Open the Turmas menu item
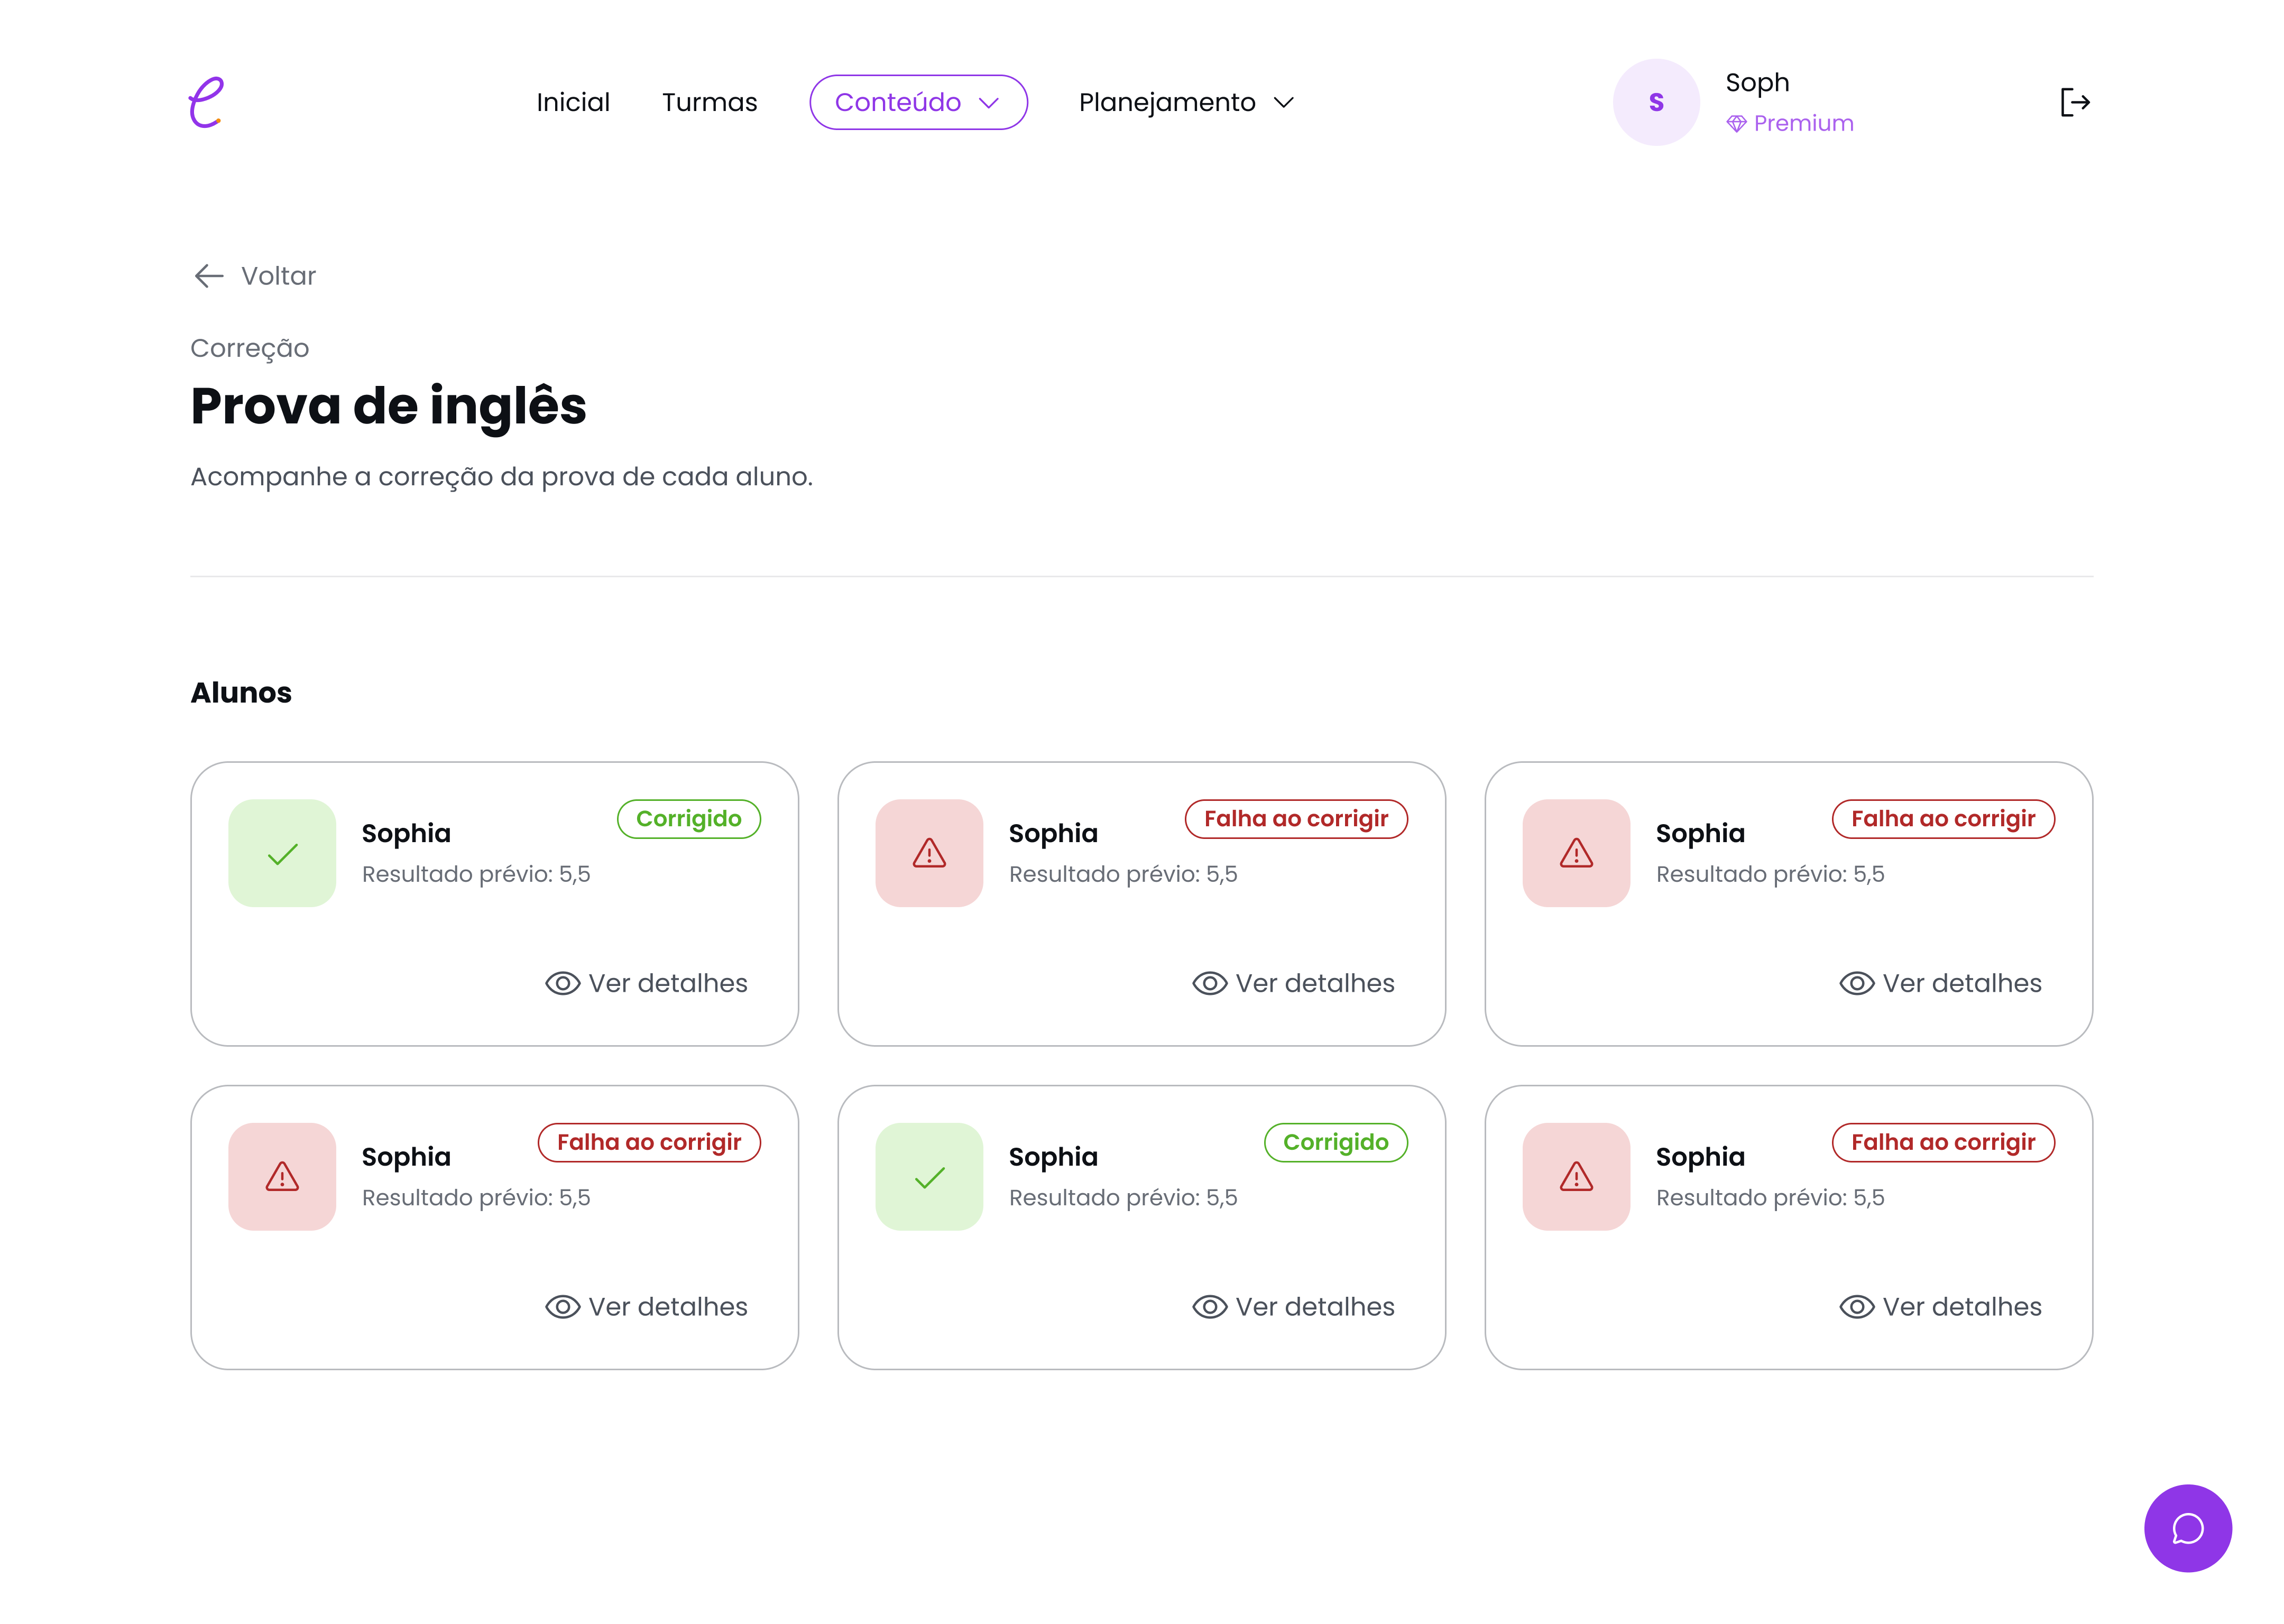The width and height of the screenshot is (2284, 1624). 710,102
